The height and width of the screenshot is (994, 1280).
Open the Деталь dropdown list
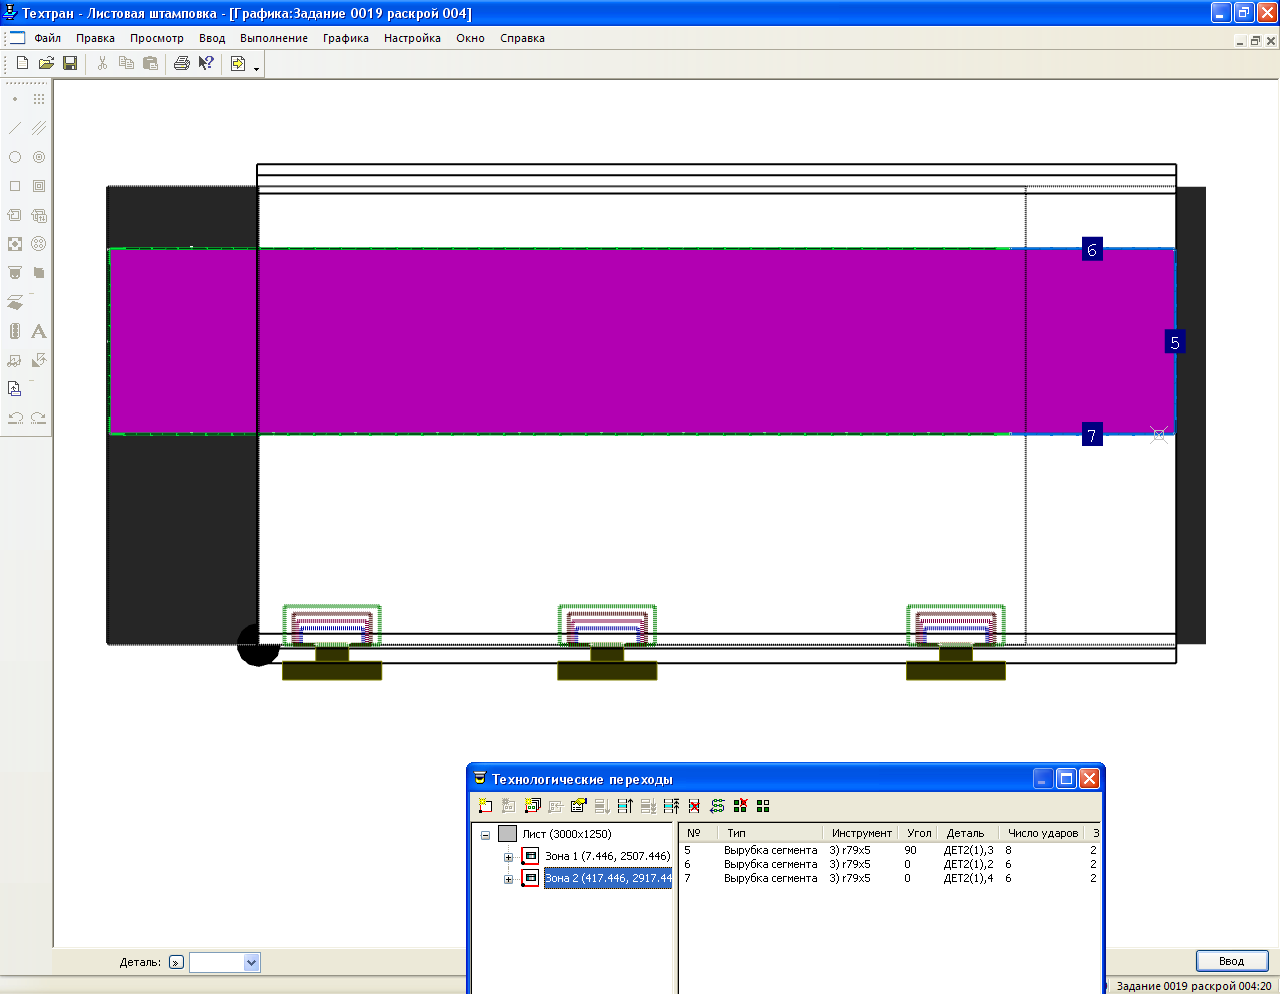[x=251, y=962]
